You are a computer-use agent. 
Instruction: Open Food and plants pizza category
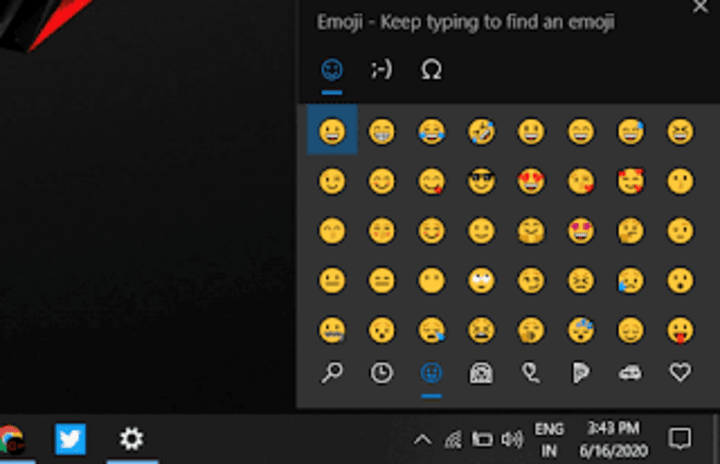[581, 373]
